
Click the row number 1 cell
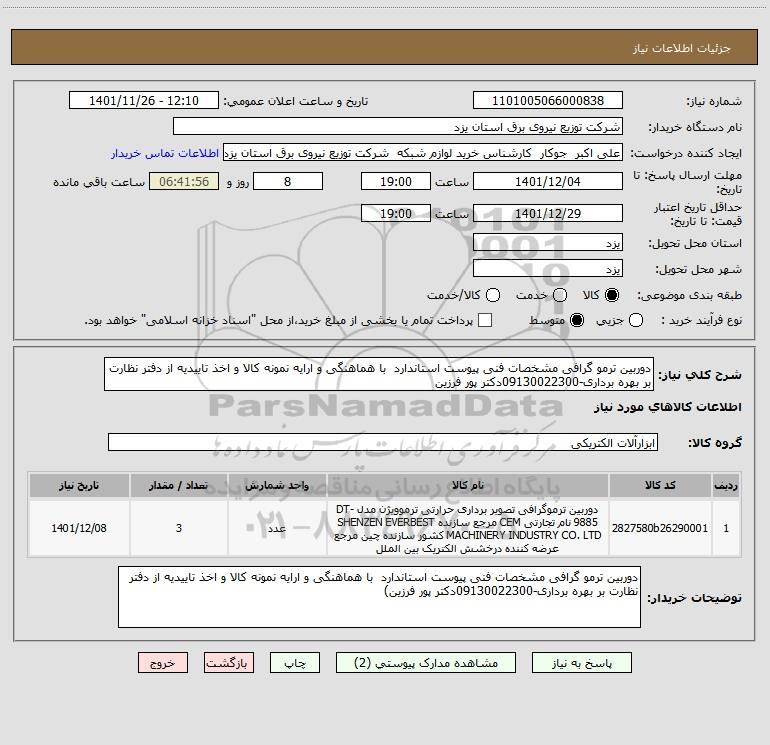pos(726,528)
